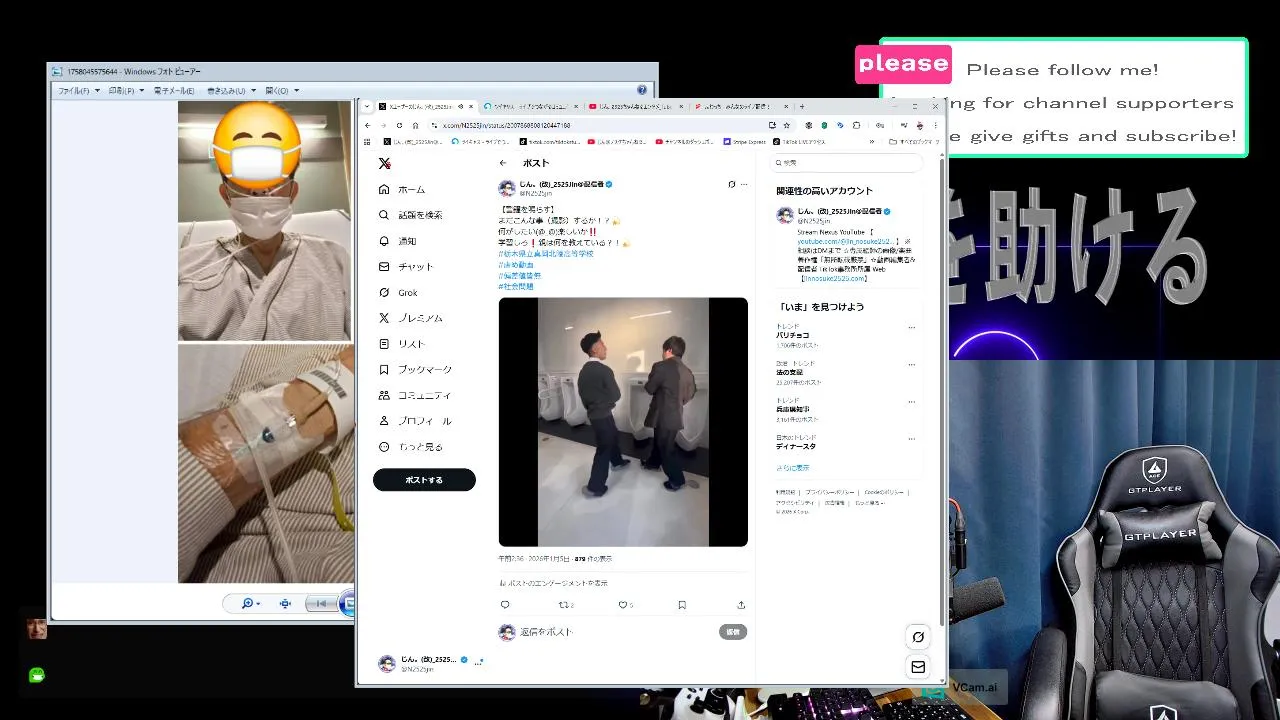This screenshot has height=720, width=1280.
Task: Click the browser address bar URL
Action: point(506,125)
